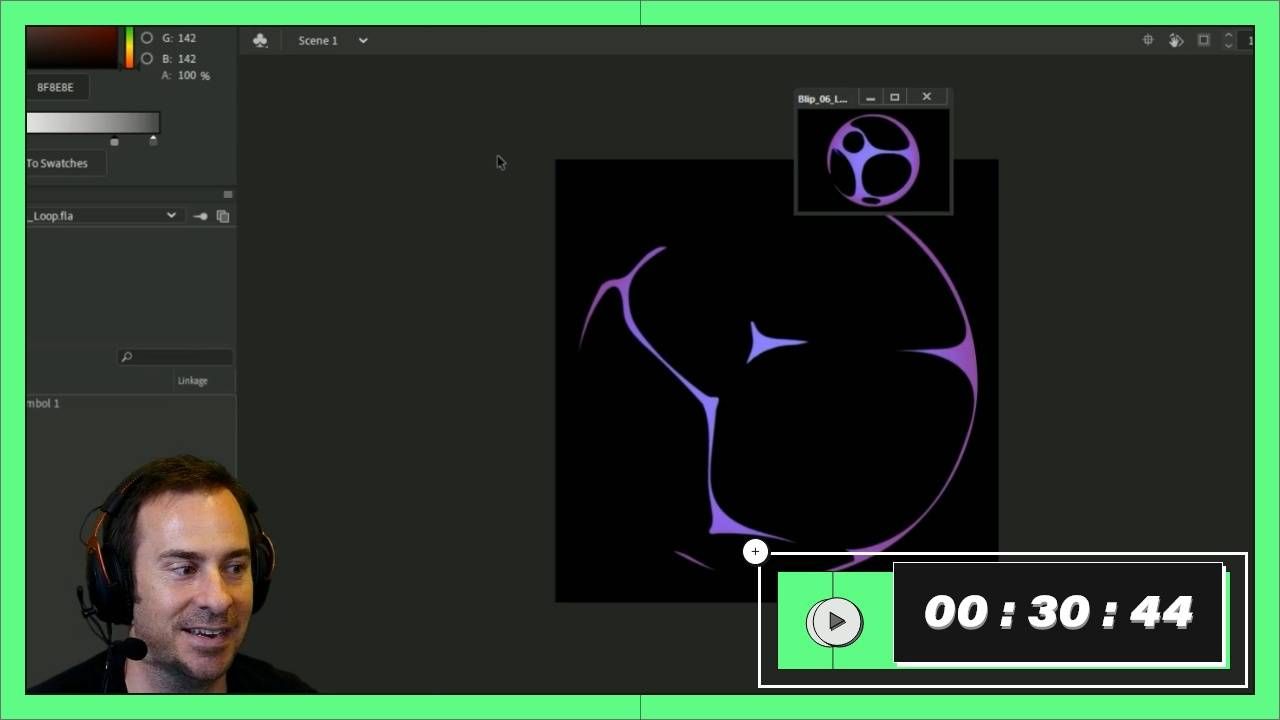Close the Blip_06 preview window
Viewport: 1280px width, 720px height.
[927, 97]
